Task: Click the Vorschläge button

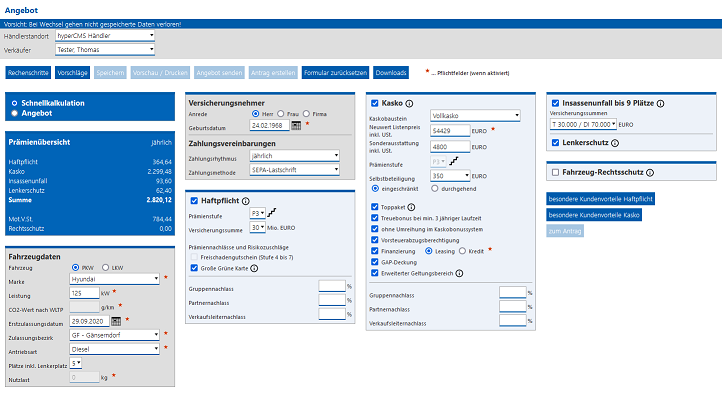Action: 72,73
